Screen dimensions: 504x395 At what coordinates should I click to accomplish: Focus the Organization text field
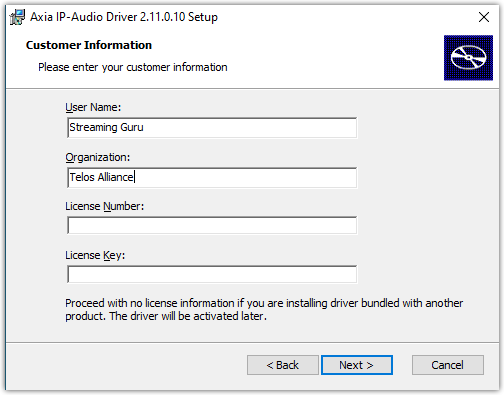click(x=212, y=178)
